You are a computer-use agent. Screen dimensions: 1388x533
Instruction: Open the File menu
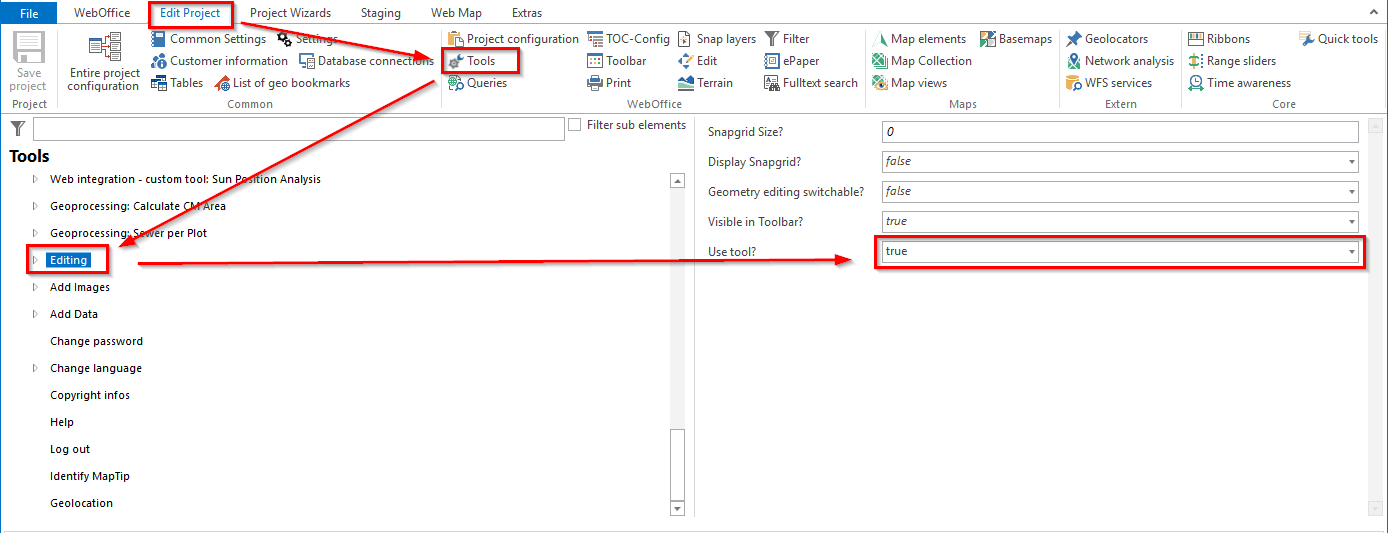pos(29,13)
